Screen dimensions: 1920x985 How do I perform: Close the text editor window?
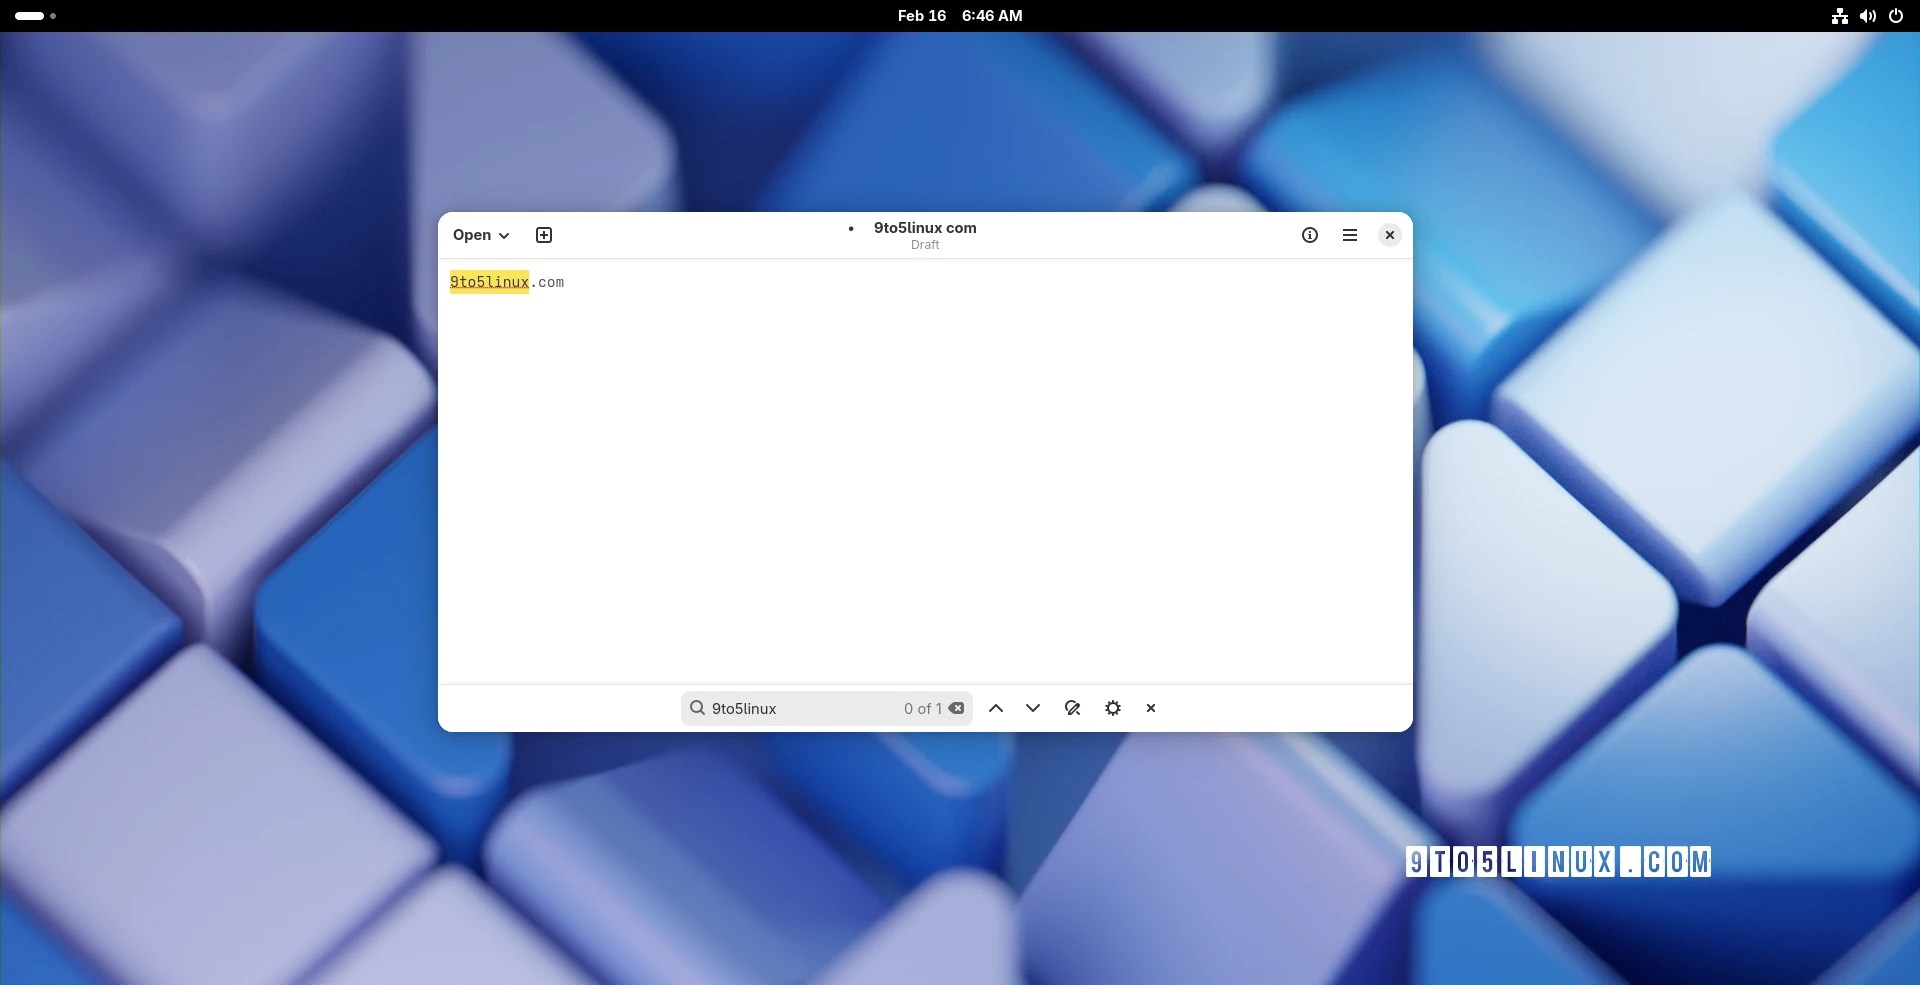[1390, 235]
